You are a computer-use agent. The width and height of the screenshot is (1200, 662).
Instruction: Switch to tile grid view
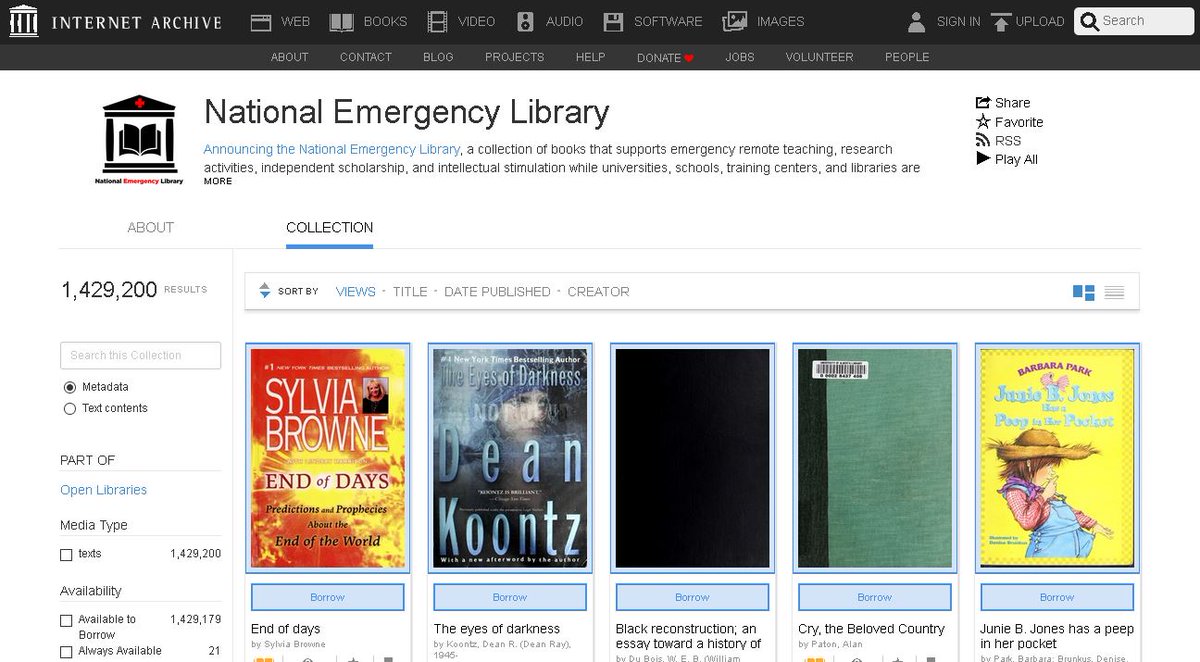[x=1084, y=292]
